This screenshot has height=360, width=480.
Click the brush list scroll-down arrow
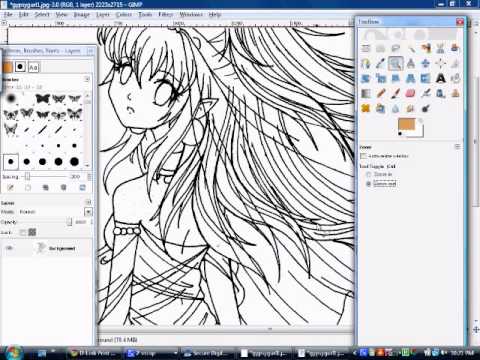click(87, 165)
